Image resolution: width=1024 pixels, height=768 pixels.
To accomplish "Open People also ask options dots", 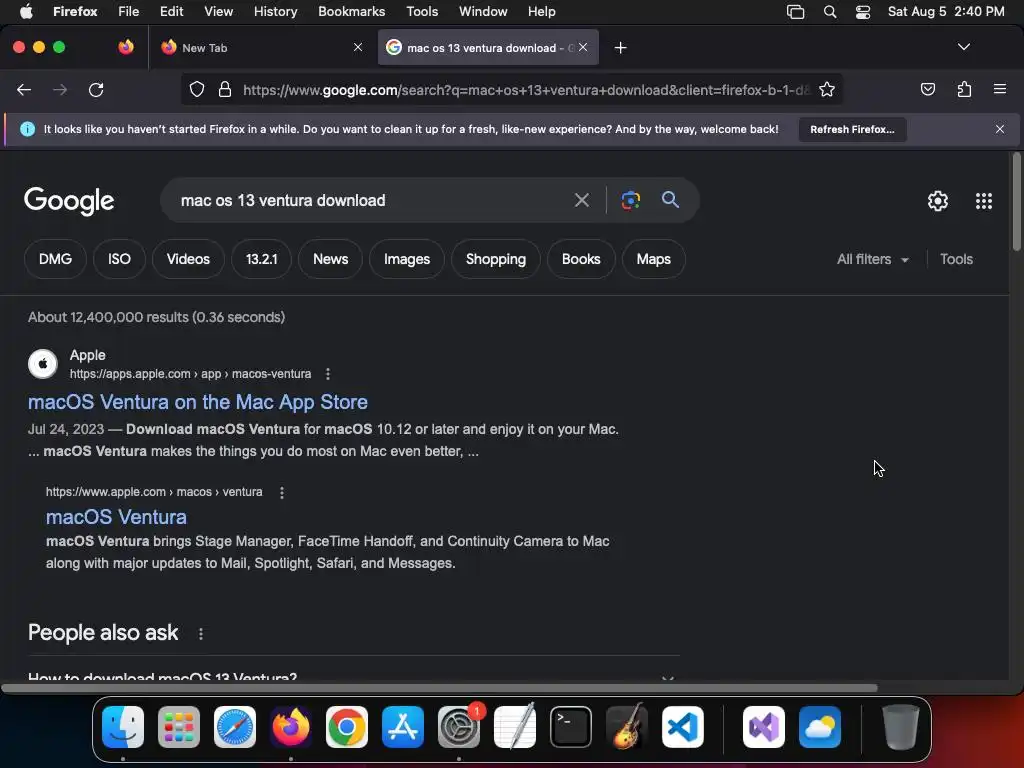I will 200,633.
